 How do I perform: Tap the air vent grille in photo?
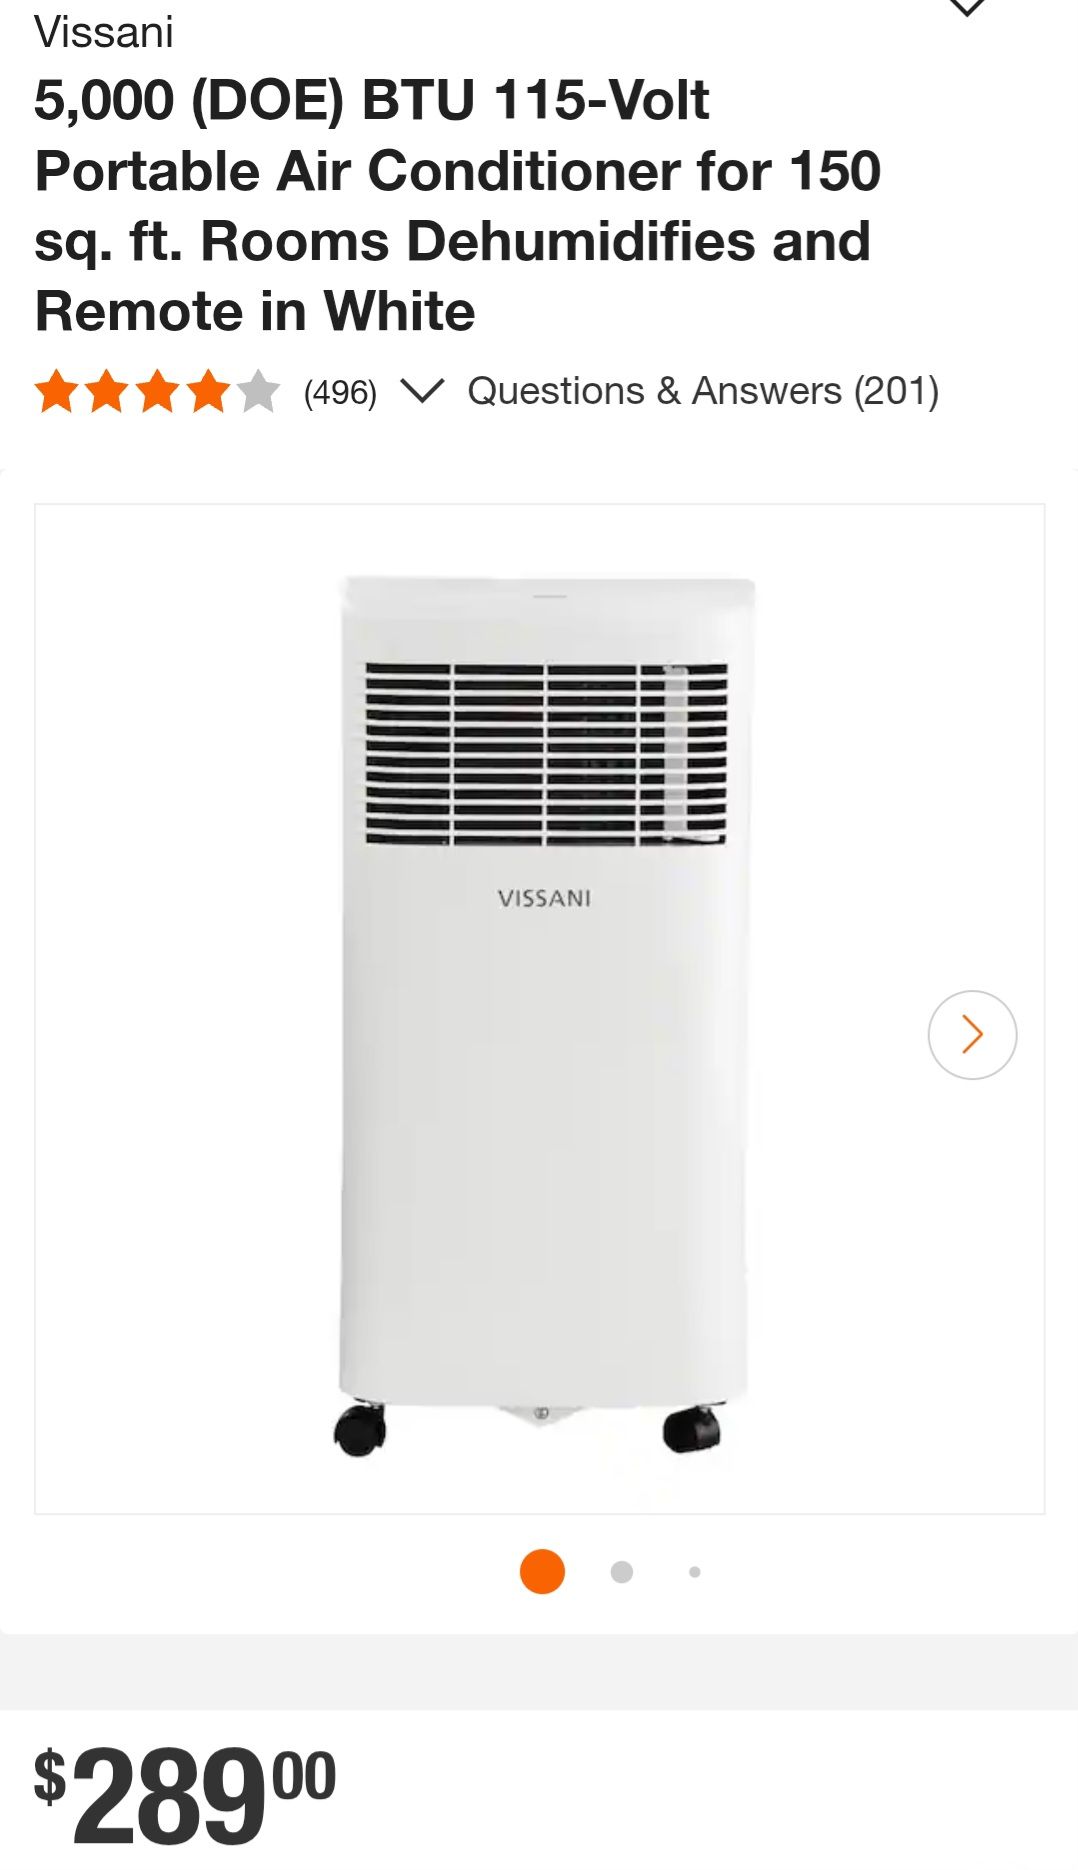pos(546,754)
